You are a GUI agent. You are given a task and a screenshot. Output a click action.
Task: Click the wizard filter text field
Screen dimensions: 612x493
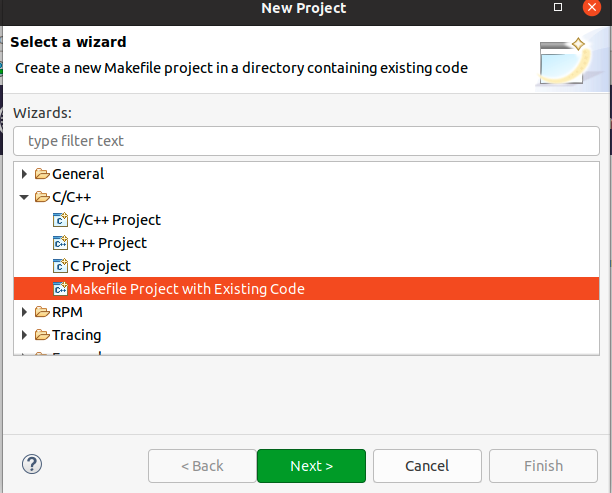coord(306,141)
